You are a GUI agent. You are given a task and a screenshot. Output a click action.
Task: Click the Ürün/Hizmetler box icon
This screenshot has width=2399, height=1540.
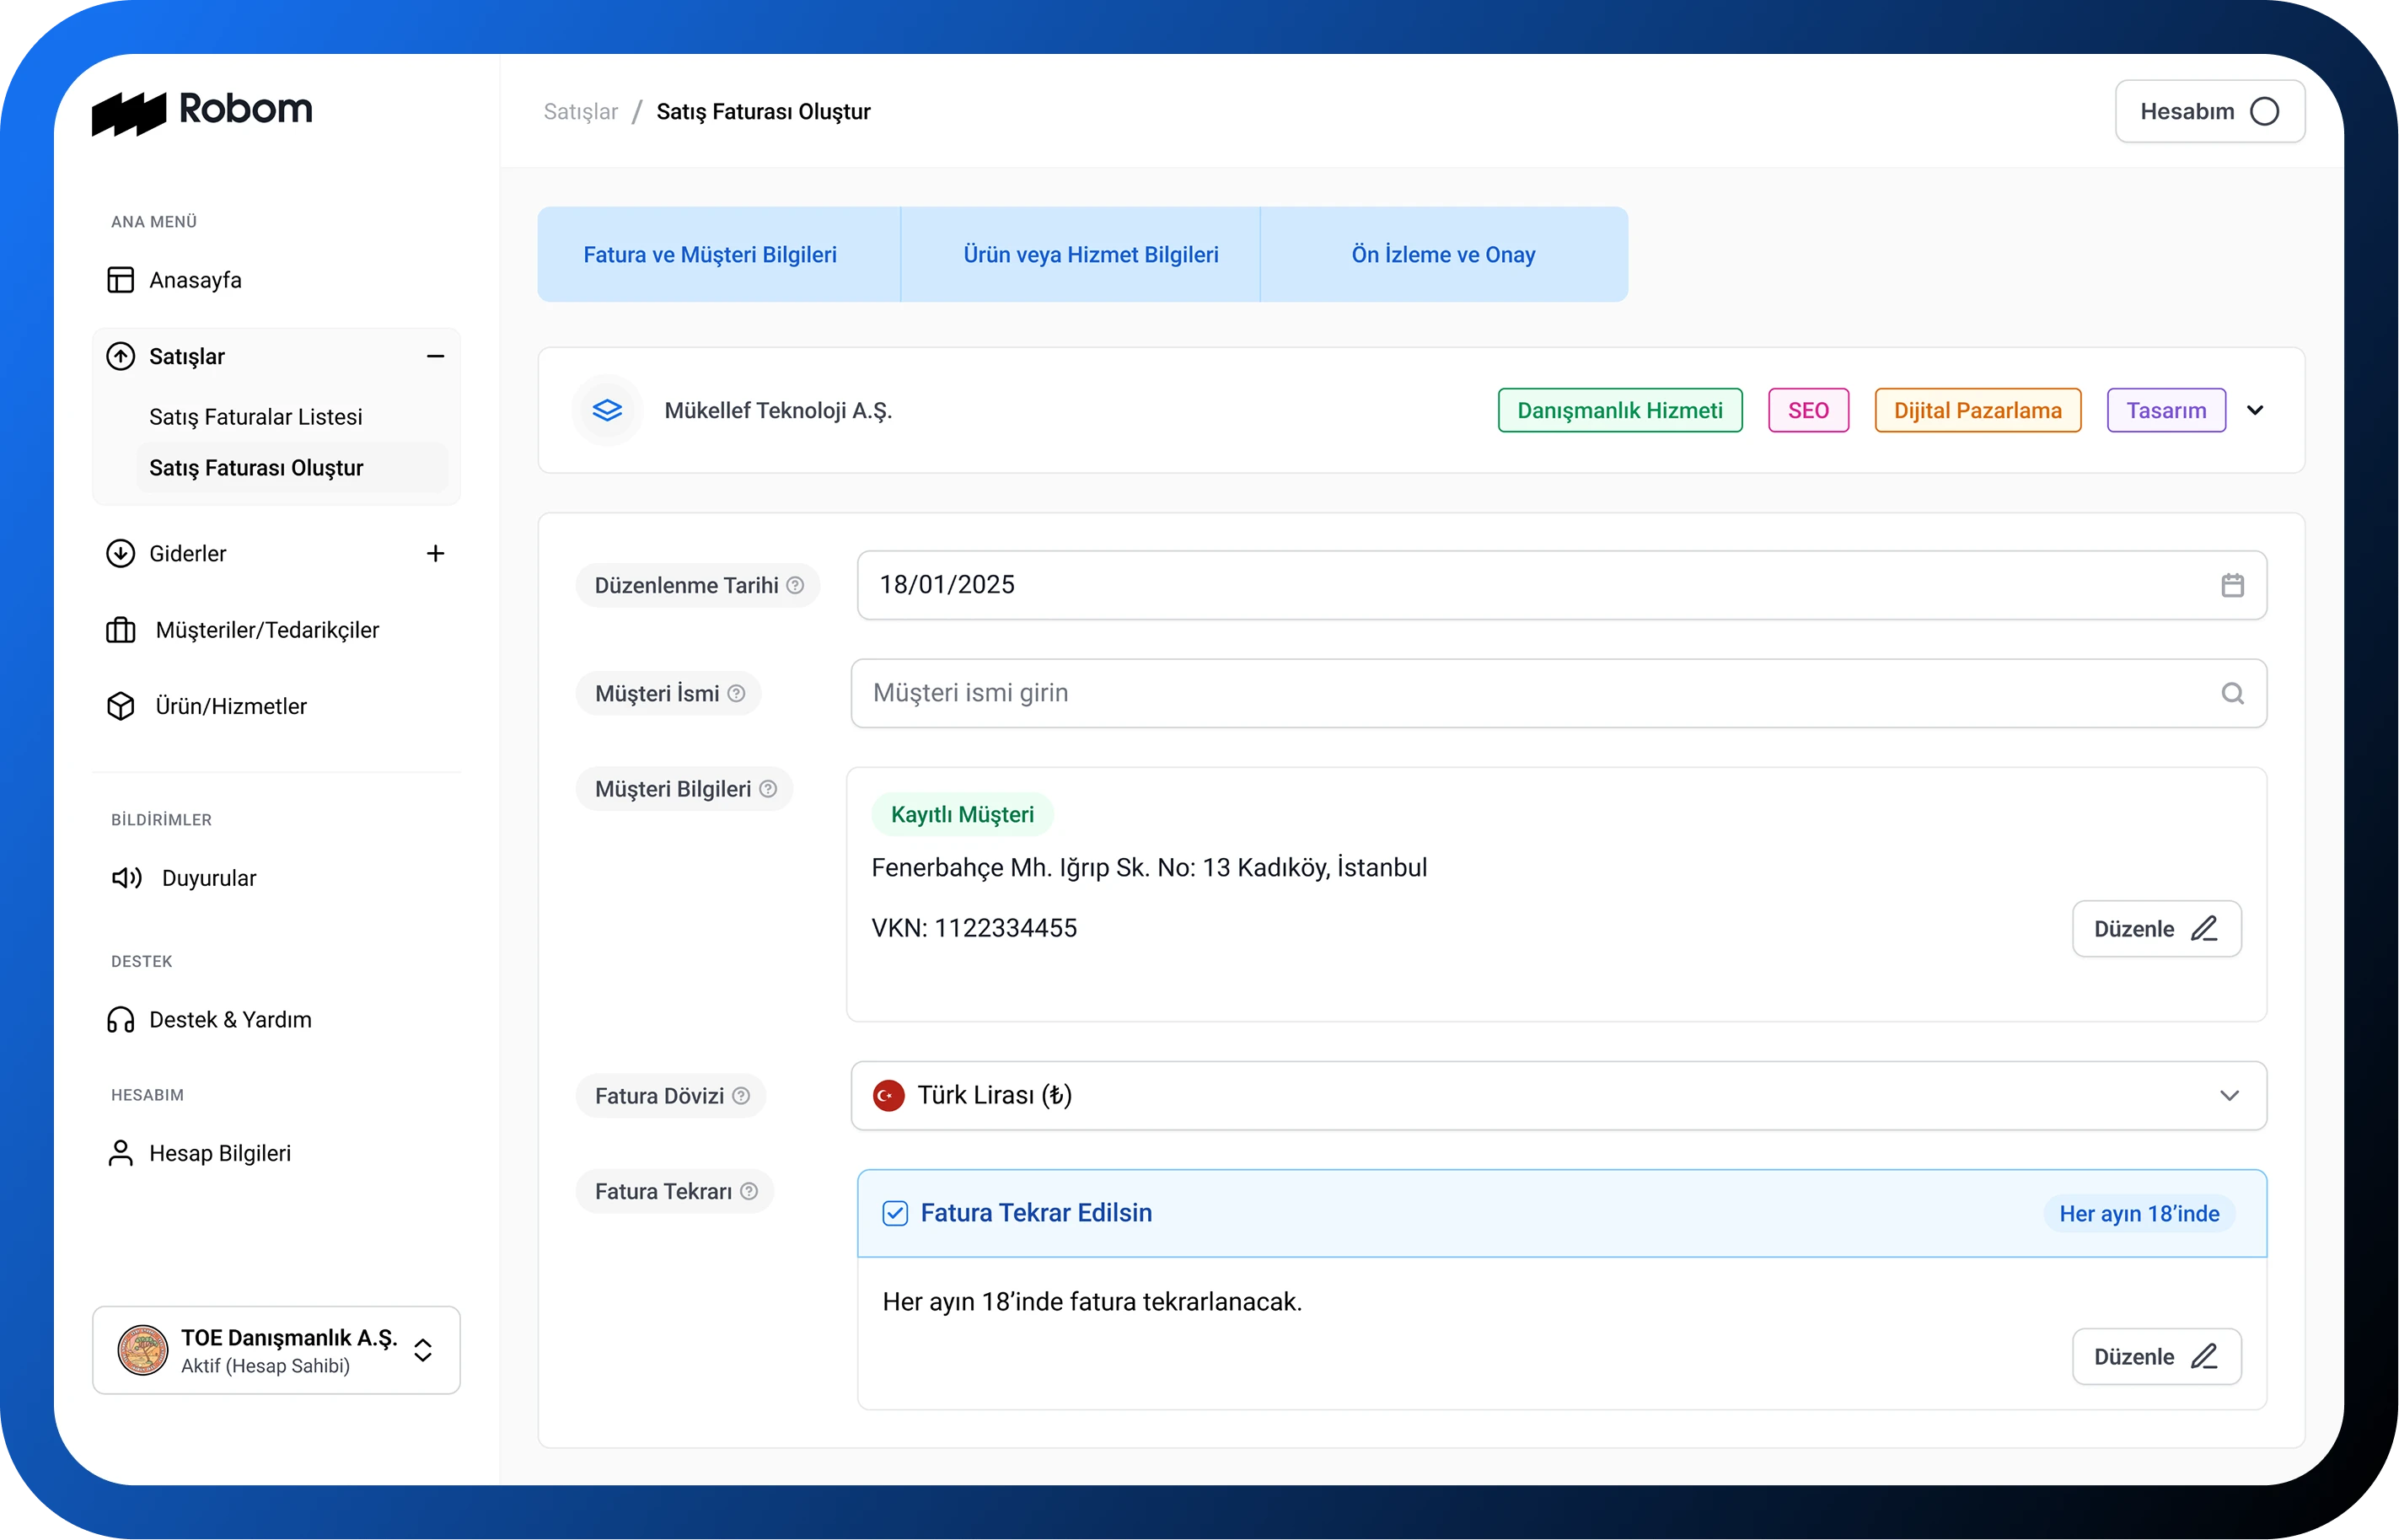[120, 706]
